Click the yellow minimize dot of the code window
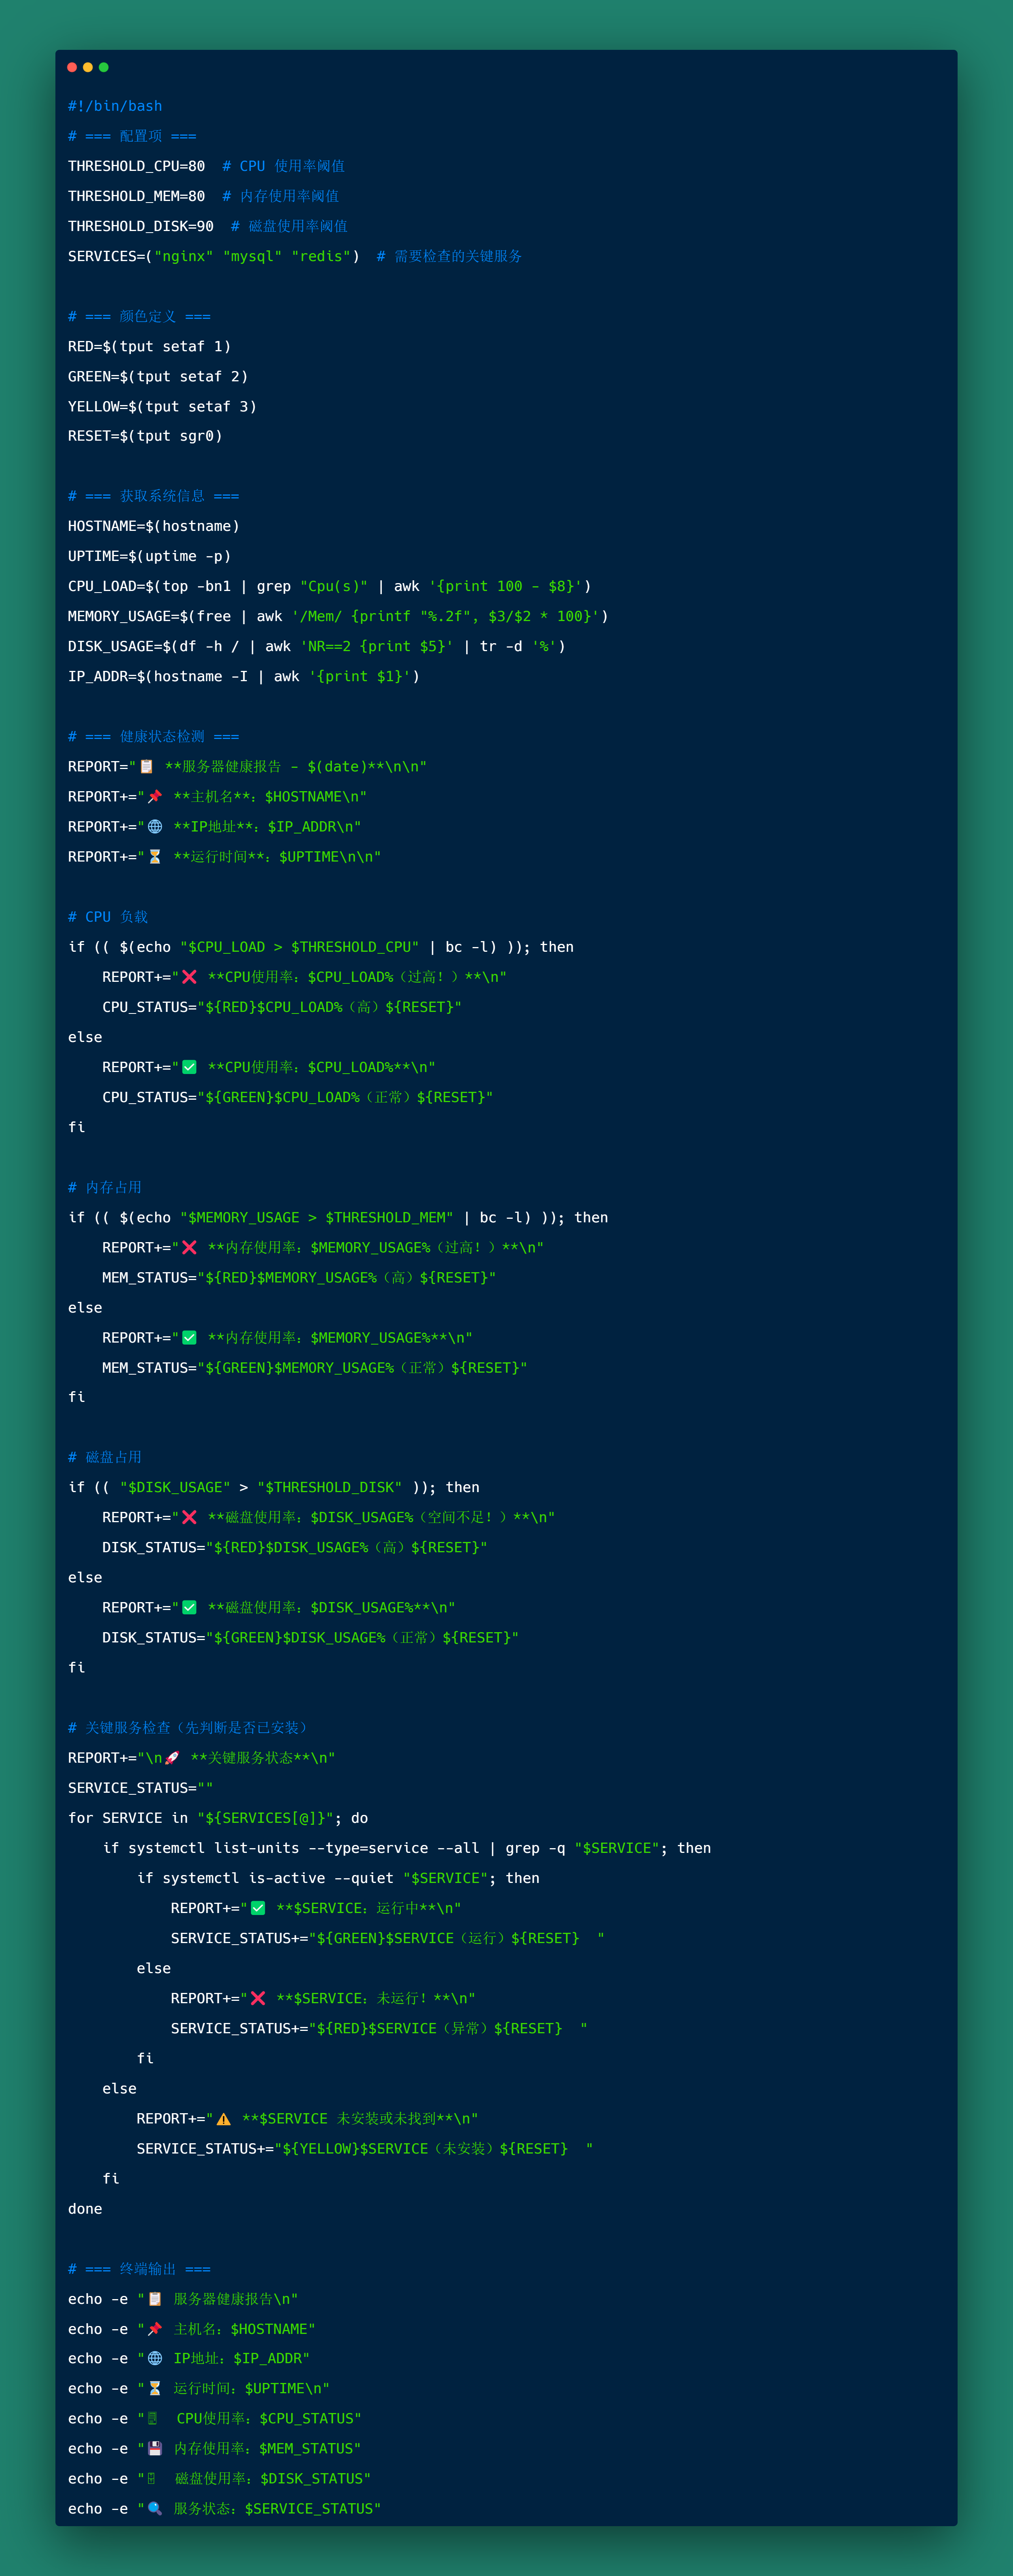Screen dimensions: 1013x2576 (x=88, y=67)
